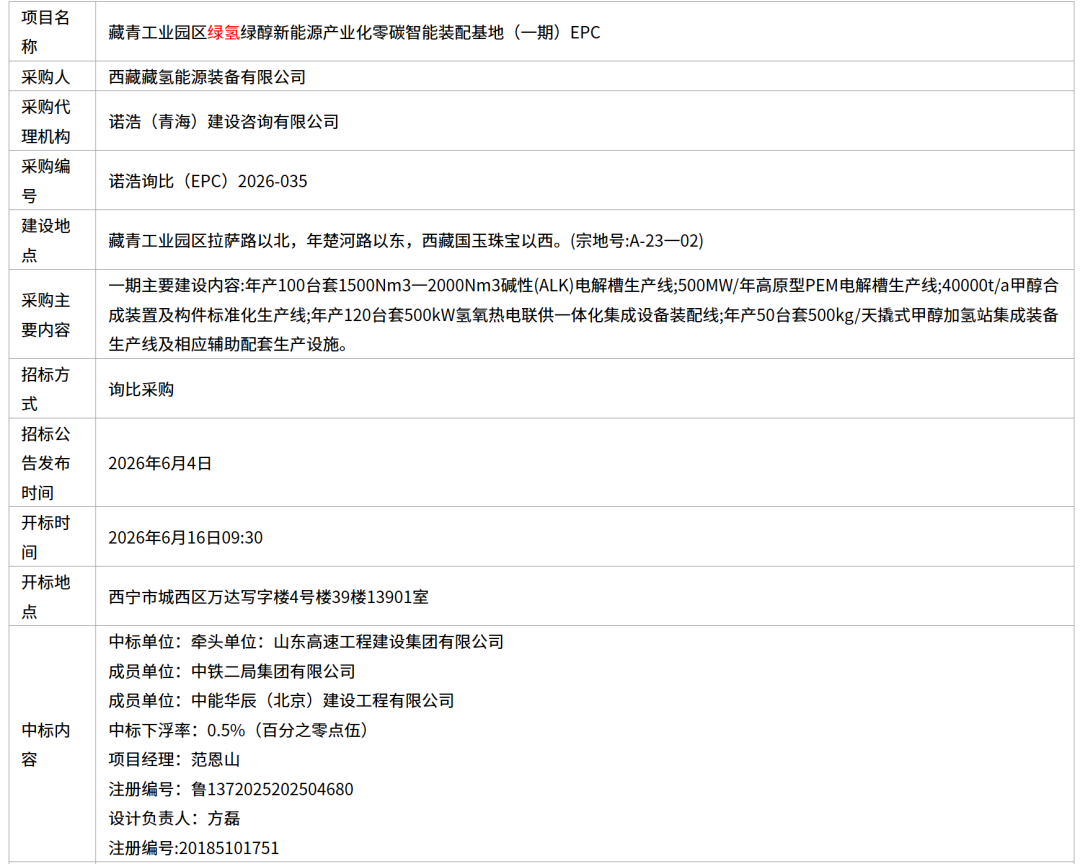This screenshot has height=864, width=1080.
Task: Click the 采购编号 row label
Action: (x=45, y=181)
